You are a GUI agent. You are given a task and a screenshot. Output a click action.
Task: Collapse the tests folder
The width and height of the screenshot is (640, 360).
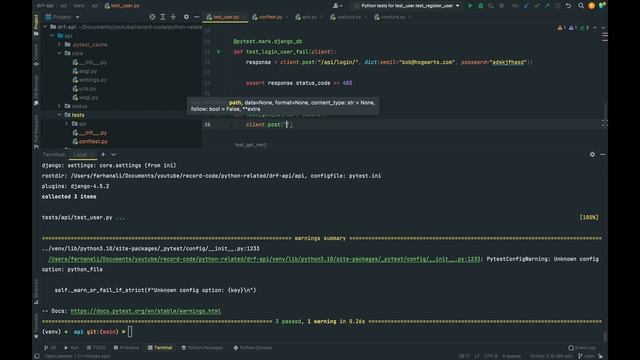(60, 115)
